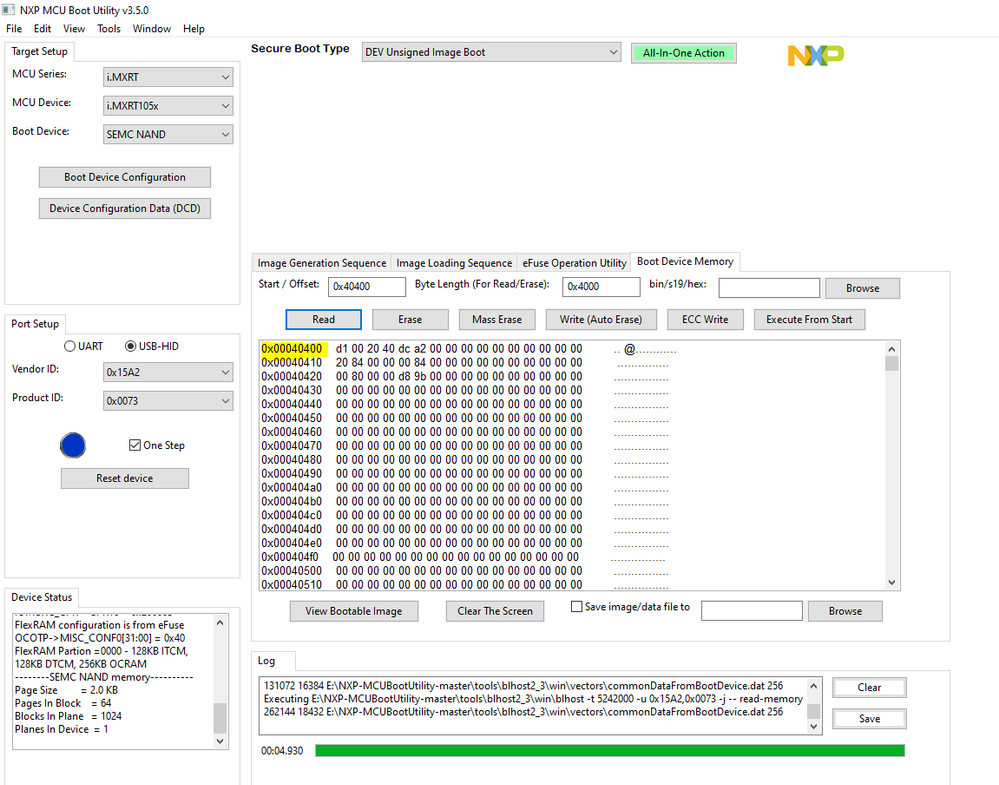This screenshot has height=785, width=999.
Task: Click Log panel scrollbar down arrow
Action: pos(814,726)
